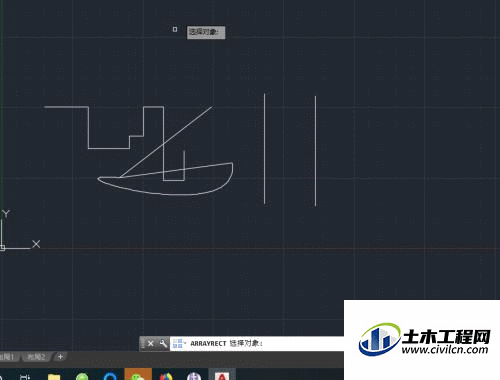The height and width of the screenshot is (380, 500).
Task: Click the UCS origin icon
Action: coord(2,248)
